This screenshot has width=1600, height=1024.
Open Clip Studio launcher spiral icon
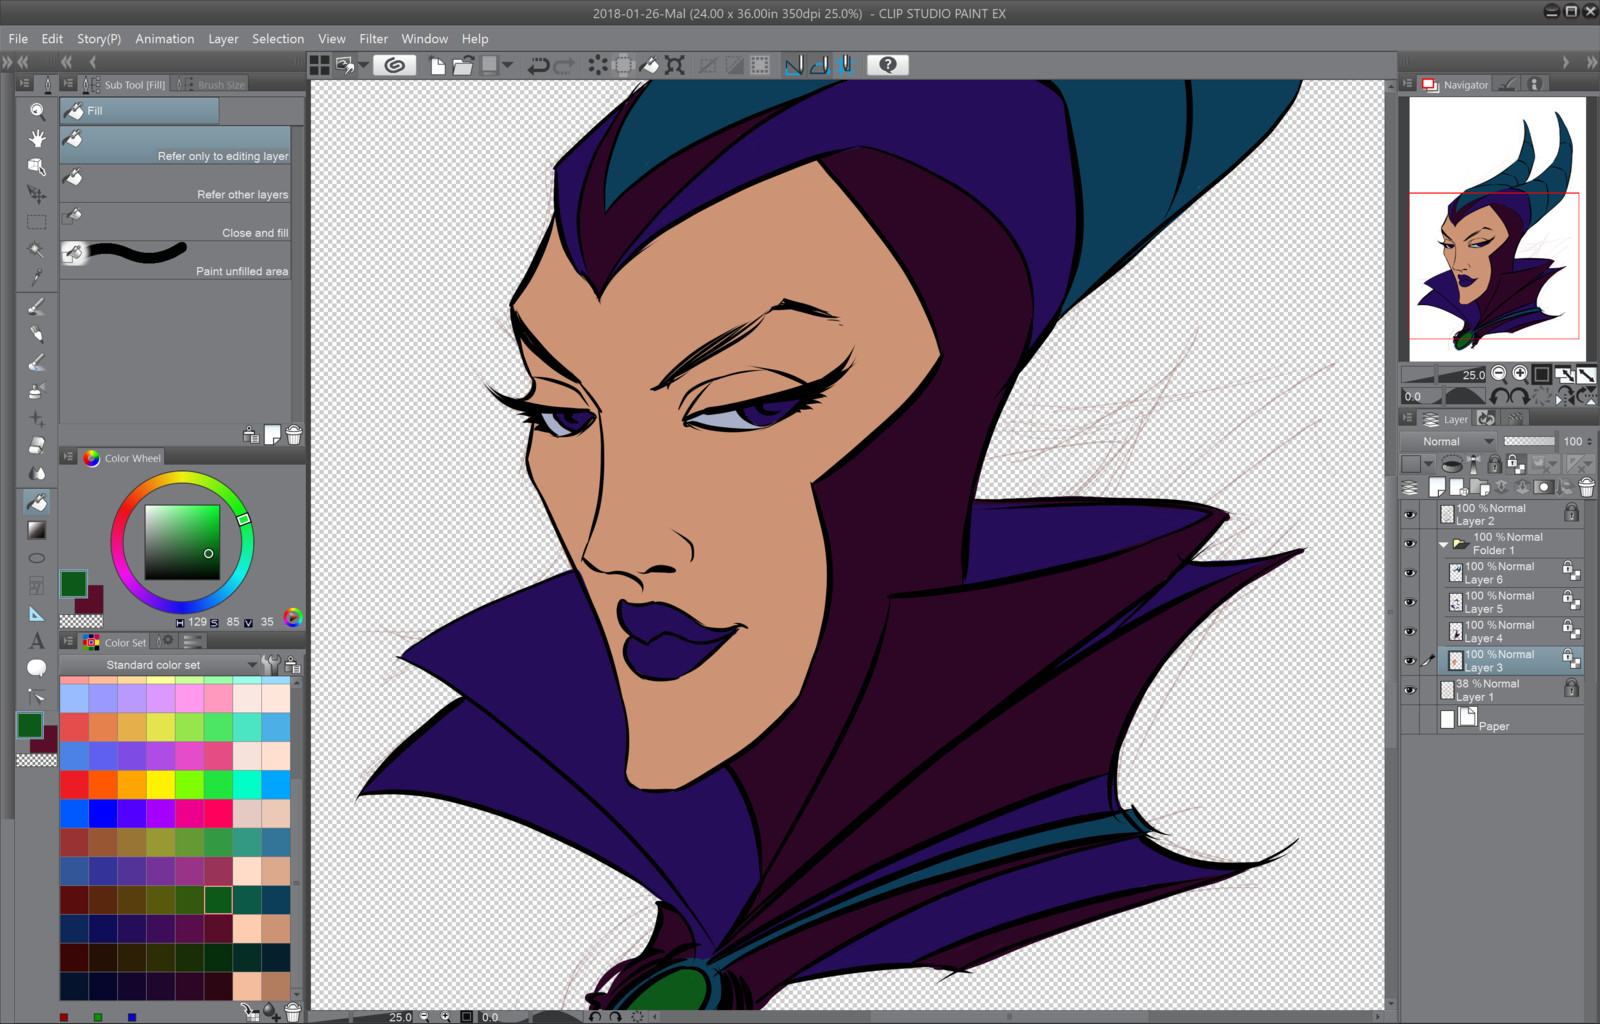[395, 65]
